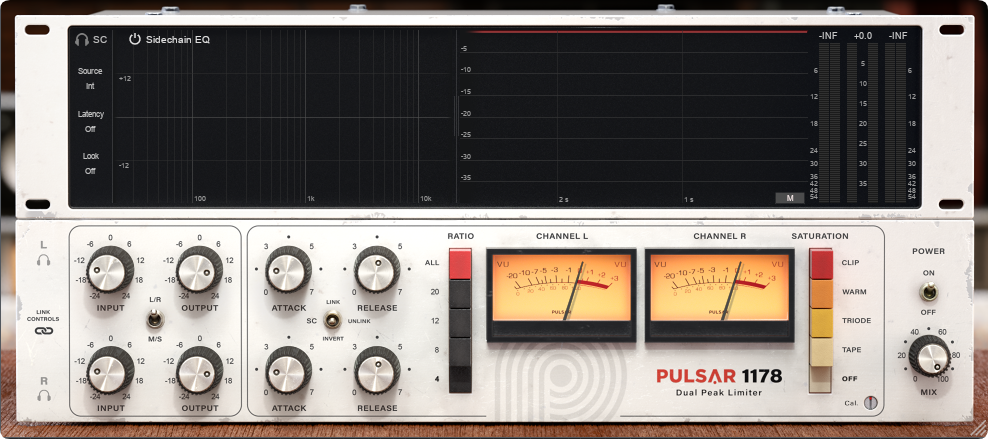Select the TRIODE saturation button
Screen dimensions: 988x439
coord(821,322)
